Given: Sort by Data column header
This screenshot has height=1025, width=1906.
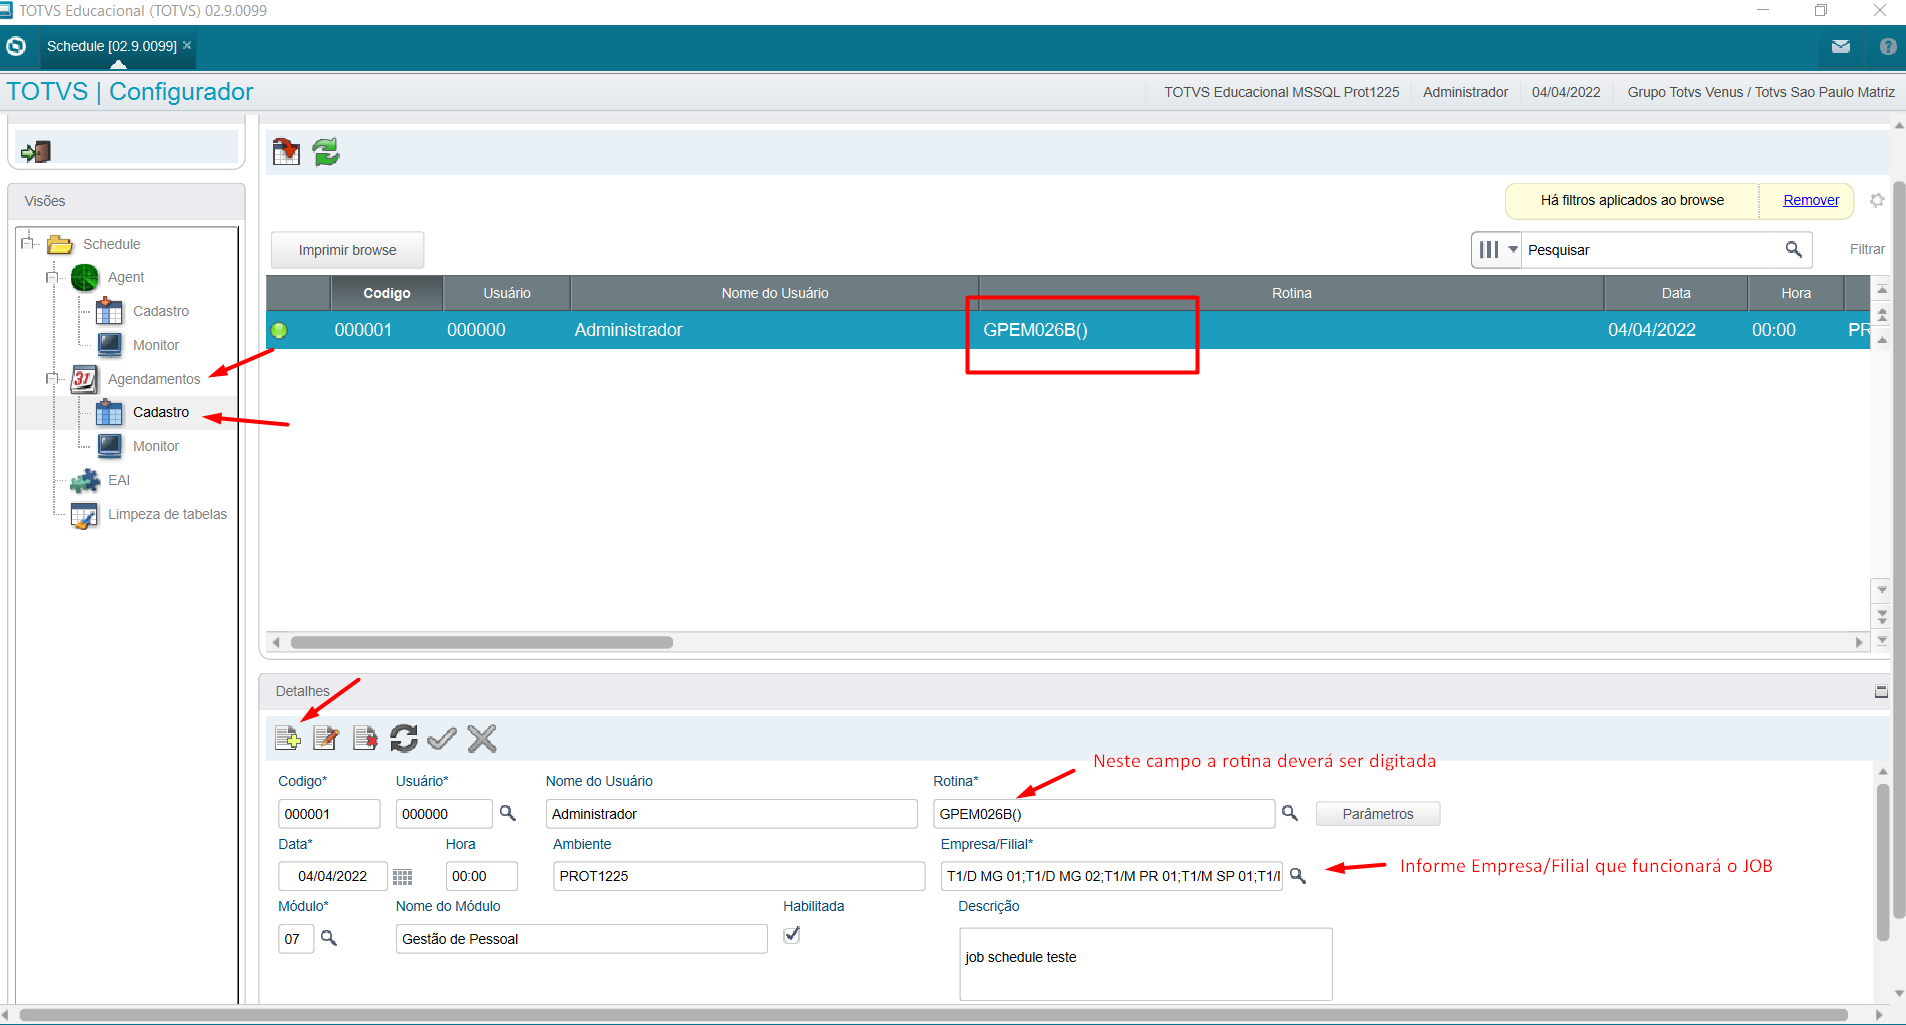Looking at the screenshot, I should pyautogui.click(x=1676, y=293).
